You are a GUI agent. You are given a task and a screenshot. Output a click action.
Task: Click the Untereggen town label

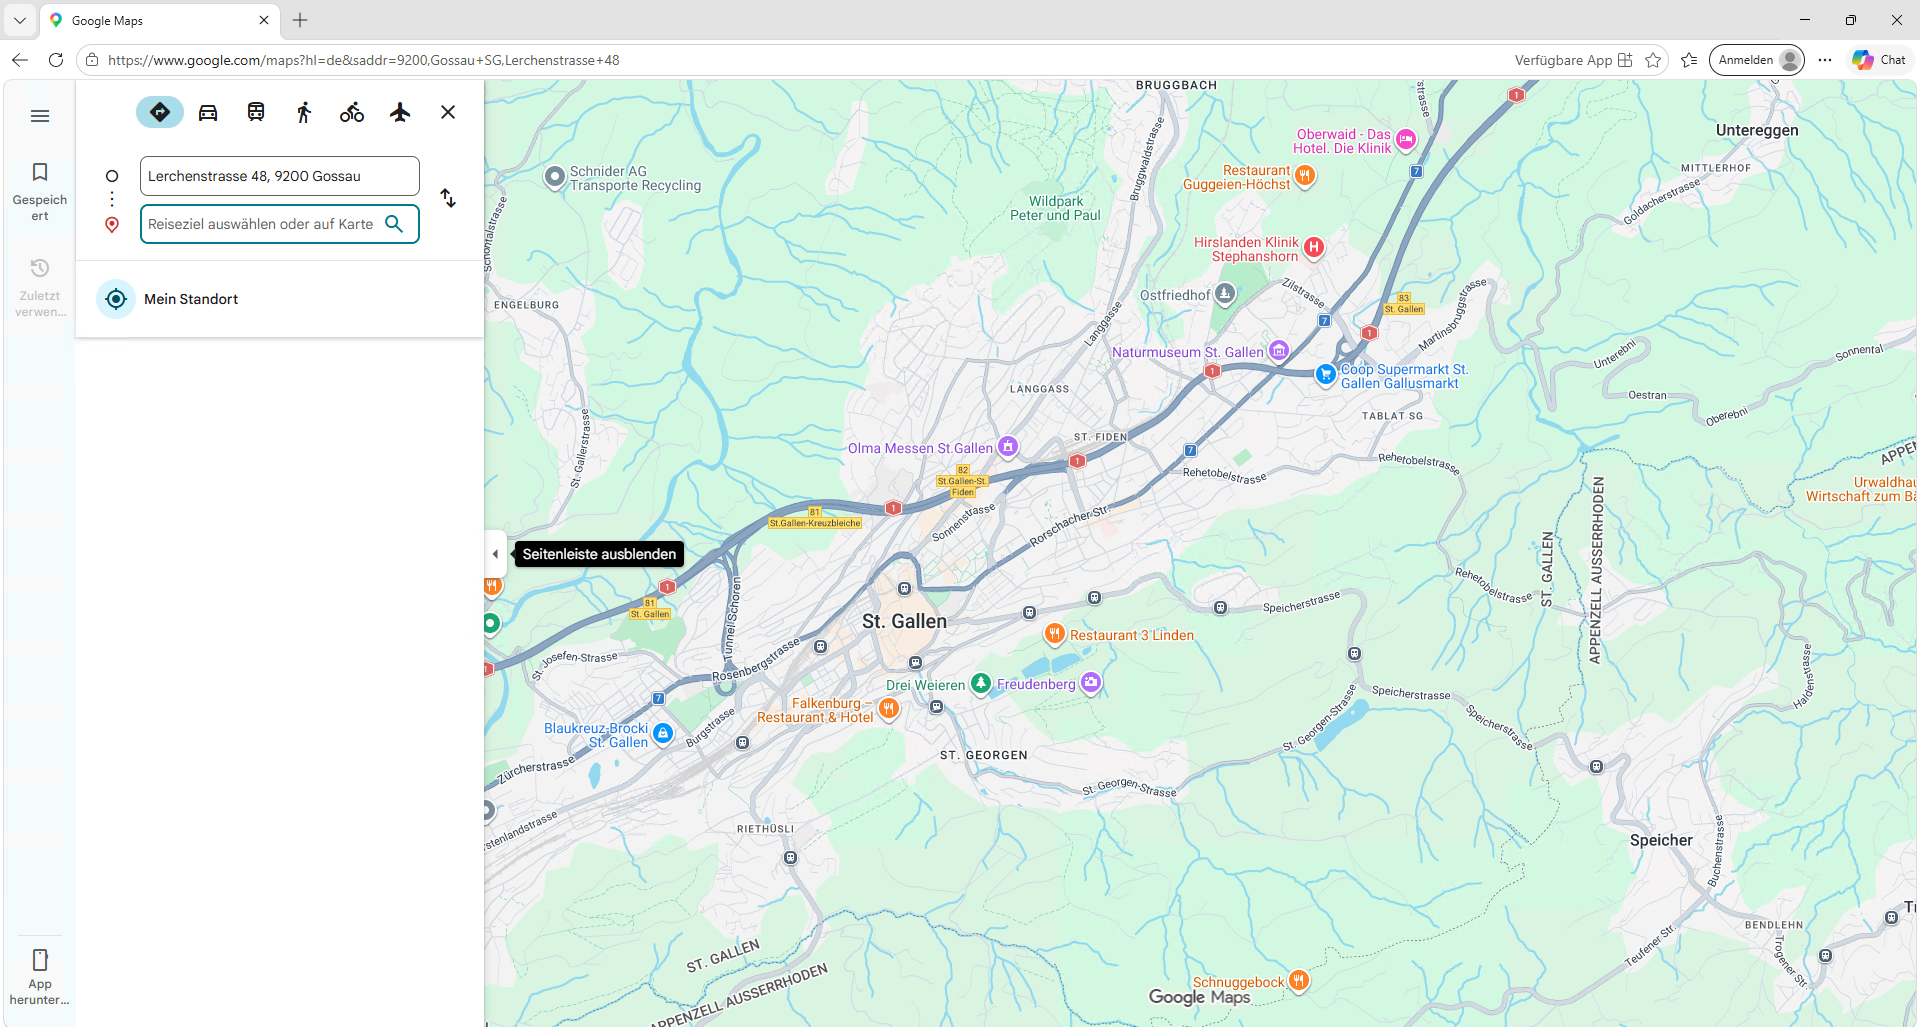(1757, 130)
